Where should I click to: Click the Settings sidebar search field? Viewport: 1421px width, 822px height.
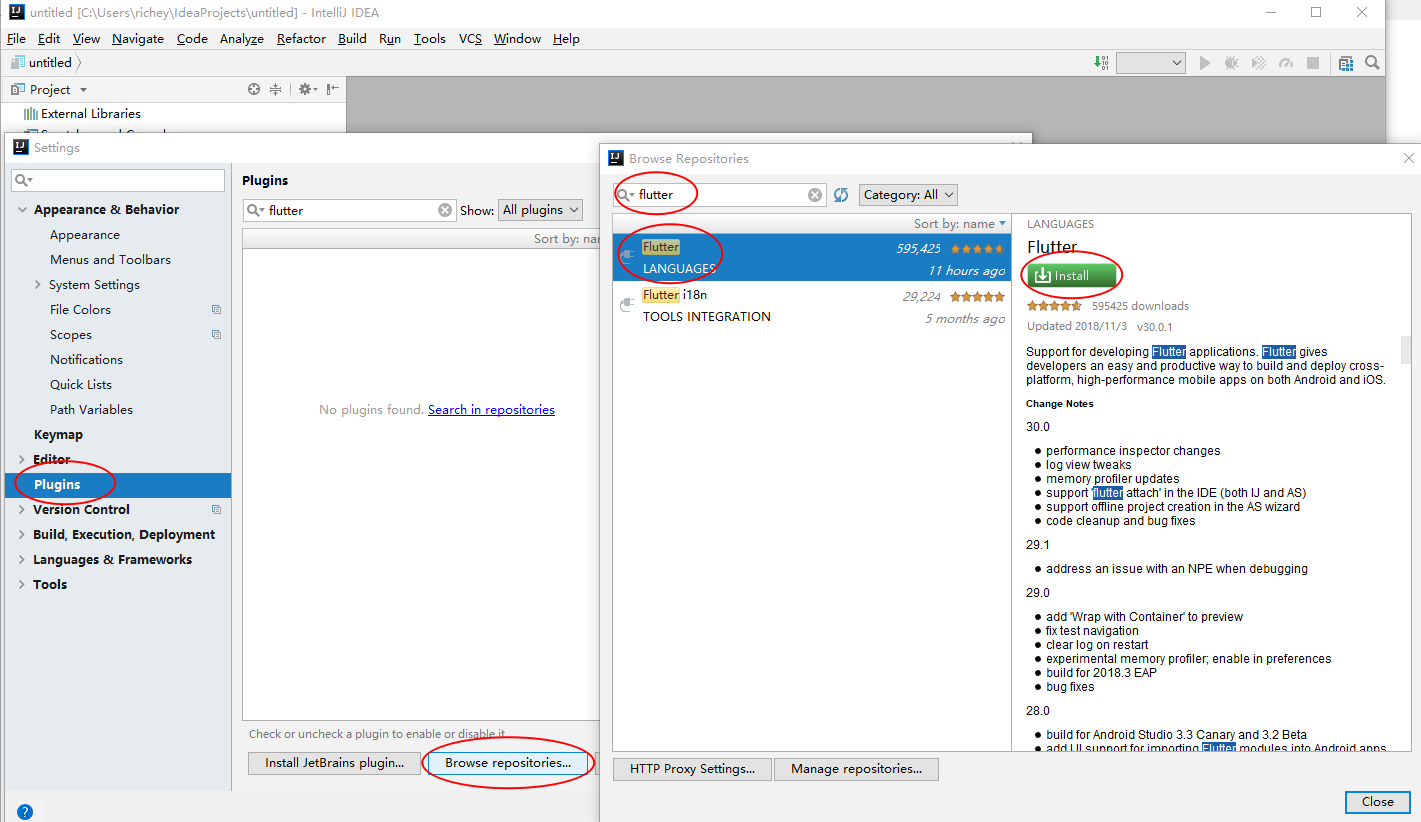pyautogui.click(x=118, y=180)
